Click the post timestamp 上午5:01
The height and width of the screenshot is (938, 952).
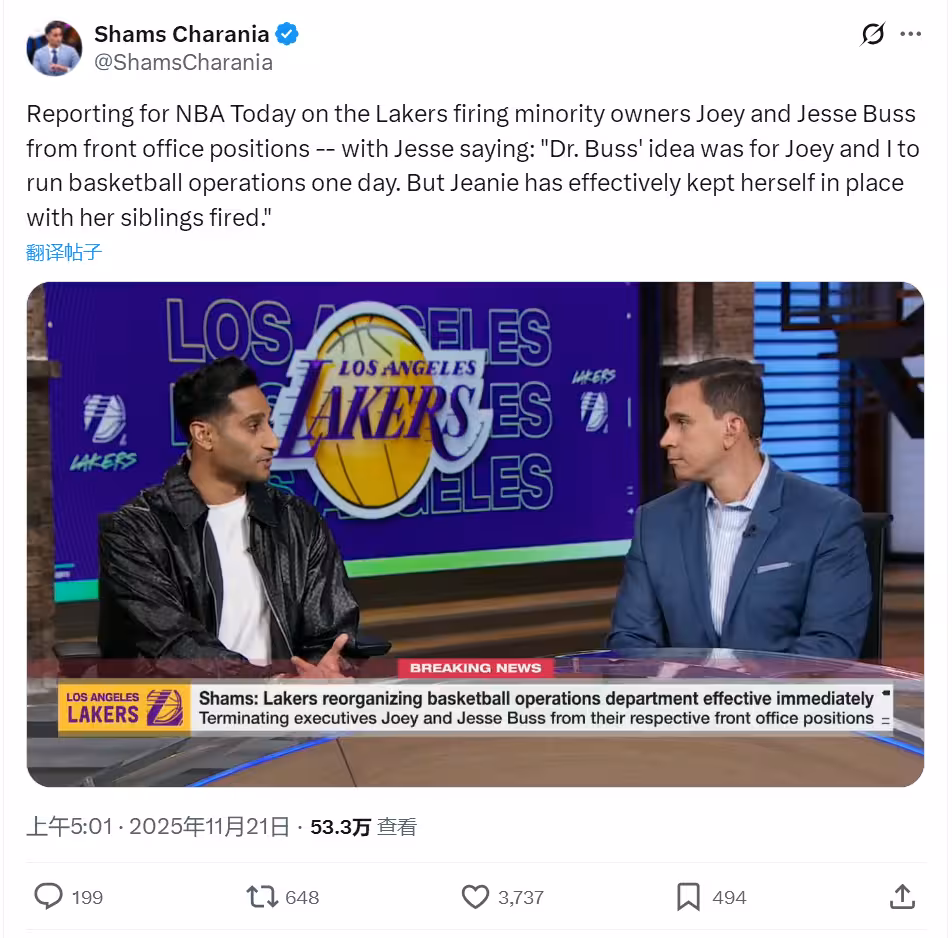[69, 827]
